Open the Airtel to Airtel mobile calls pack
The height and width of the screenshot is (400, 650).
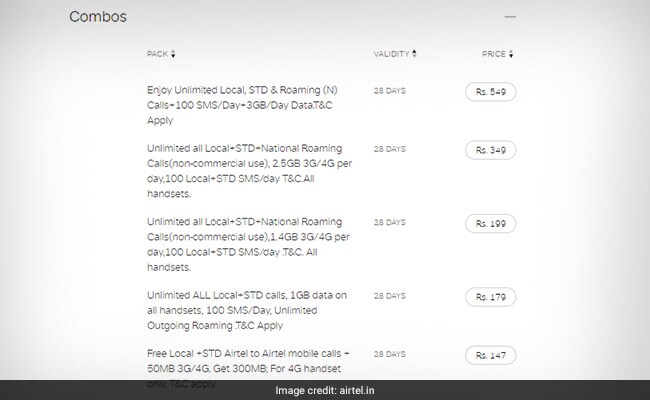[248, 364]
